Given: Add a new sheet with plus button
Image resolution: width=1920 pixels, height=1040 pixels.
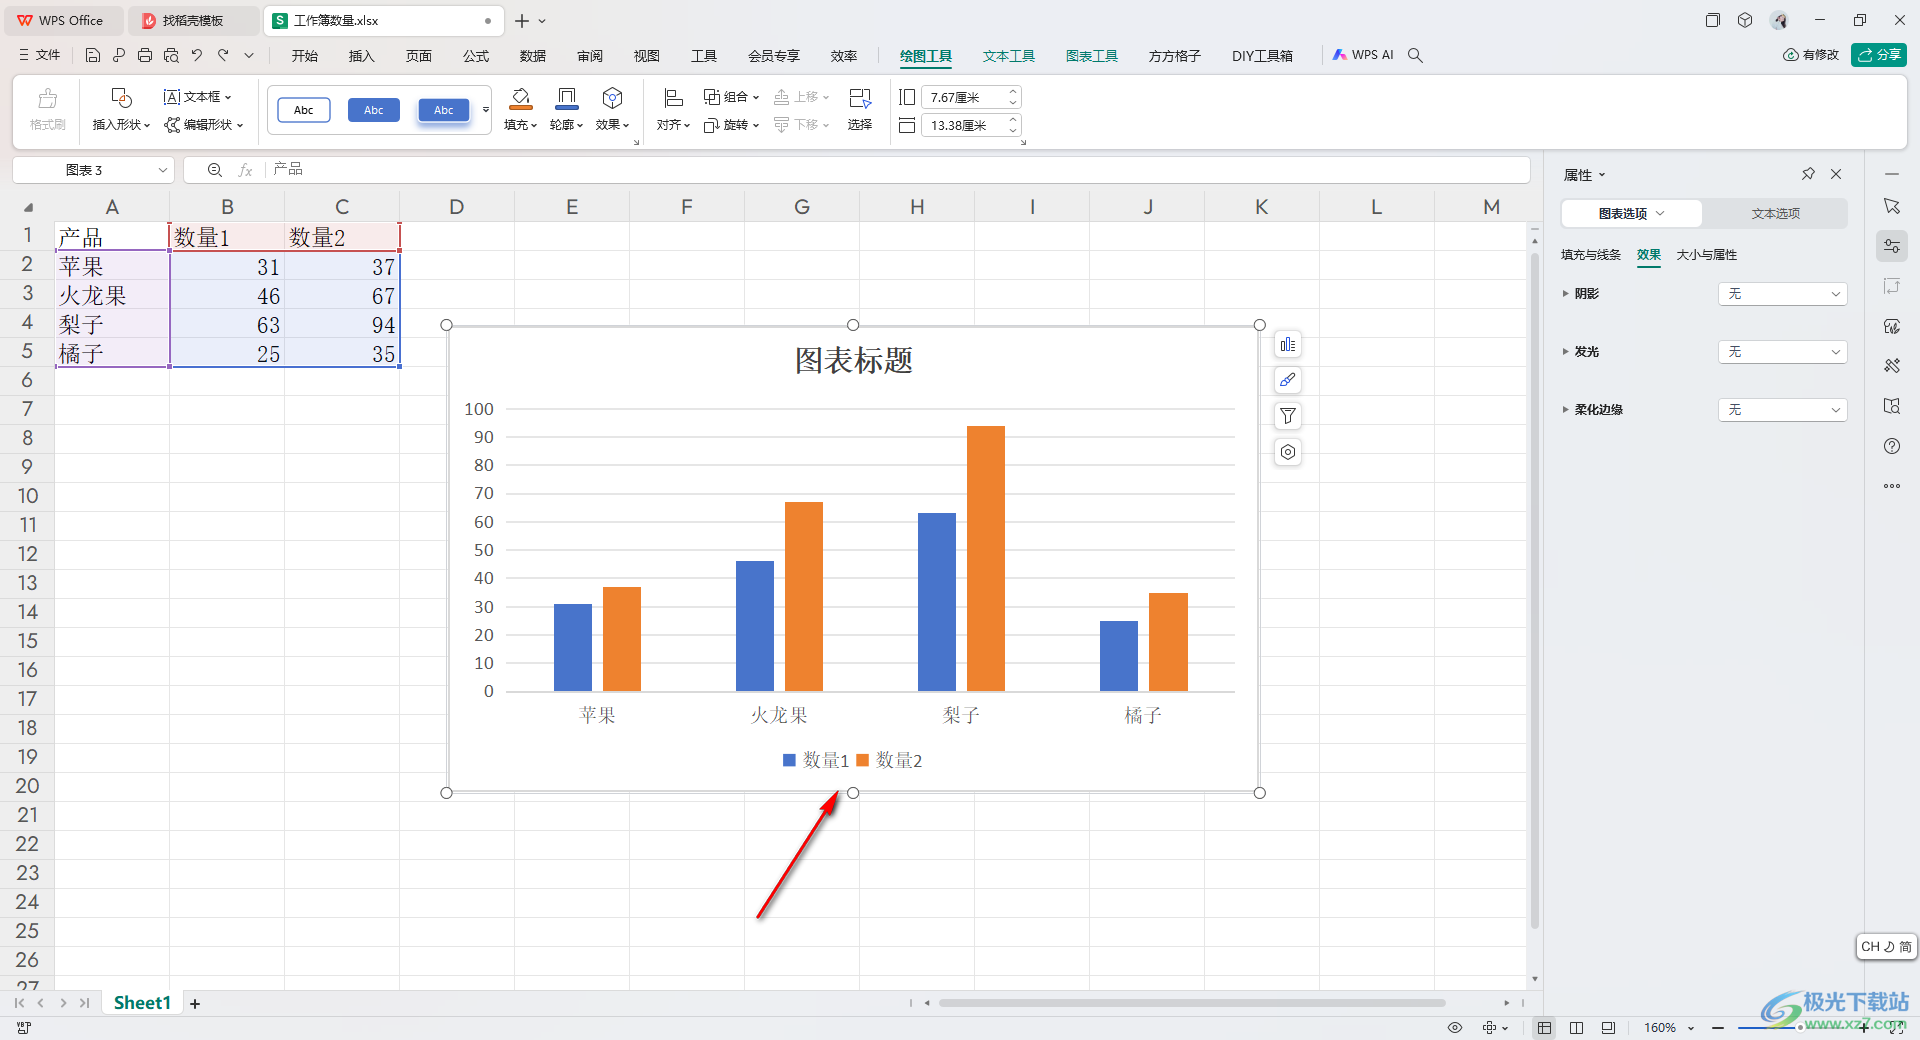Looking at the screenshot, I should [195, 1003].
